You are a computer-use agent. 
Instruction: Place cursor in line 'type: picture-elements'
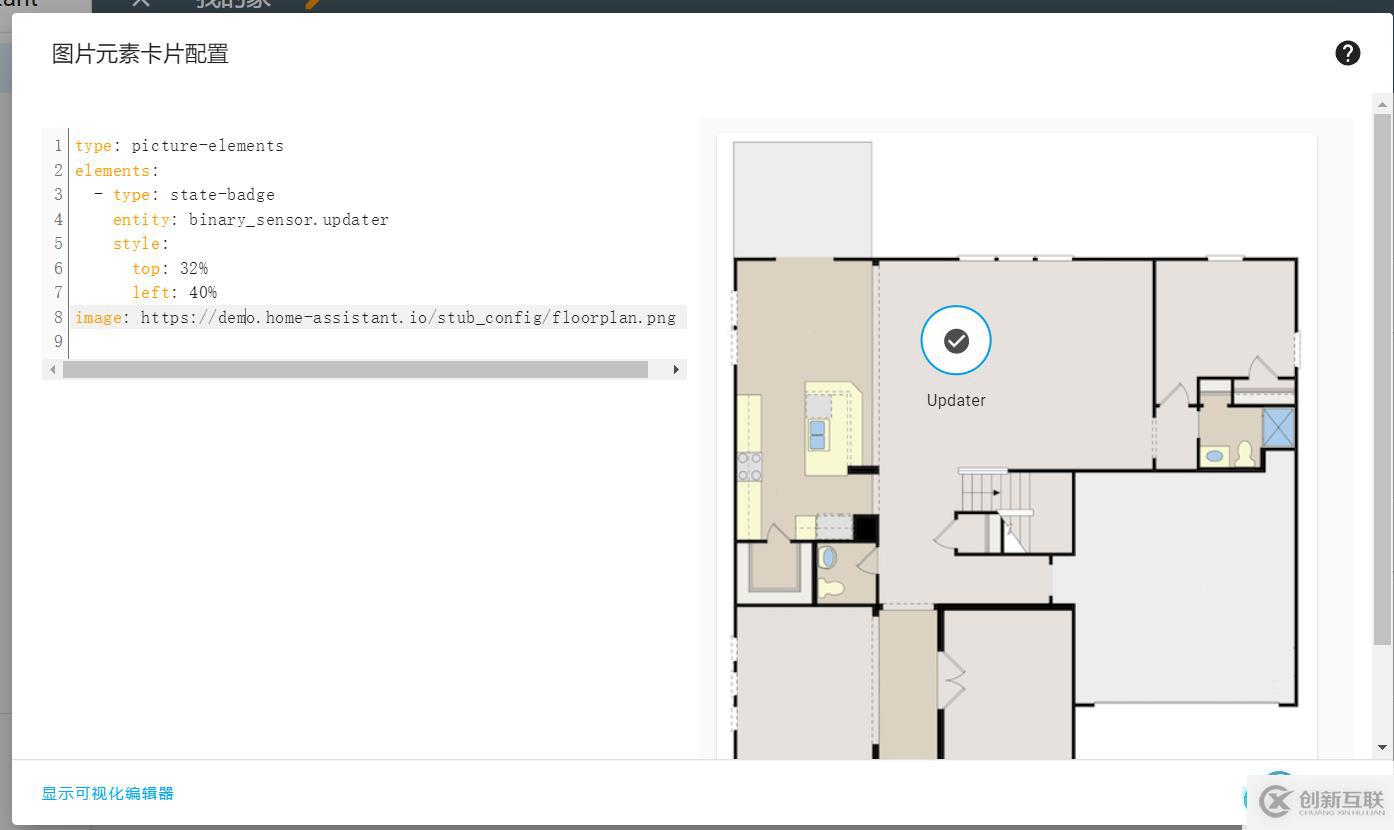click(180, 146)
